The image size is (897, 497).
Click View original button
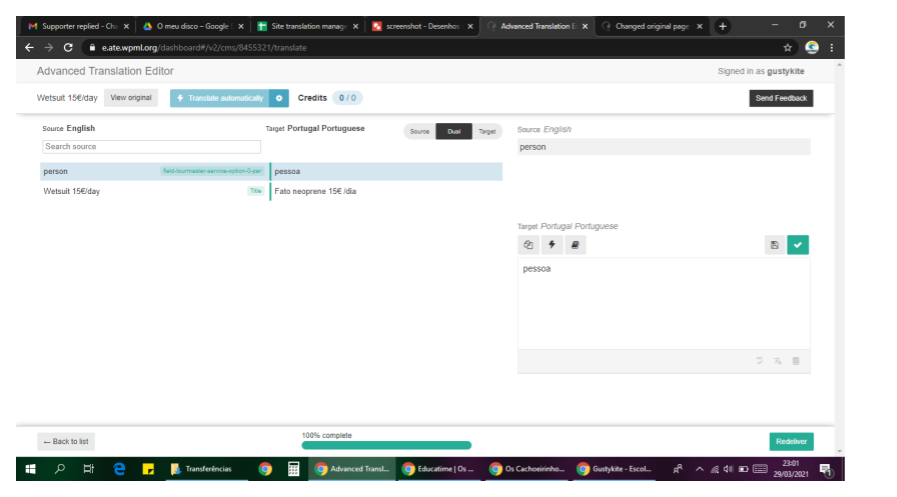131,98
